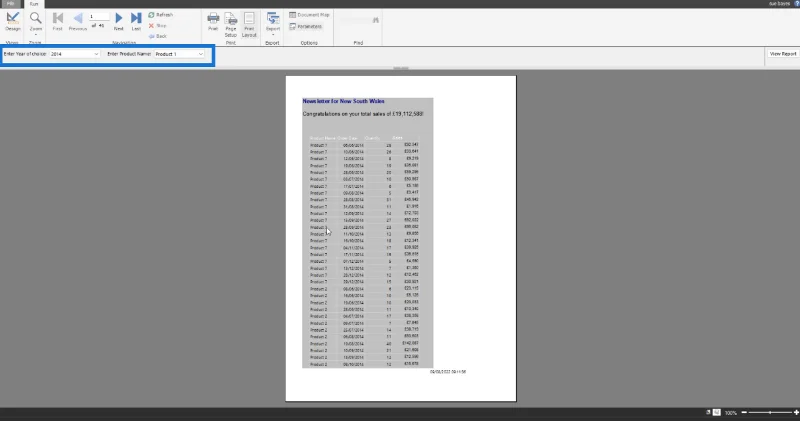Image resolution: width=800 pixels, height=421 pixels.
Task: Open the File tab
Action: (x=10, y=4)
